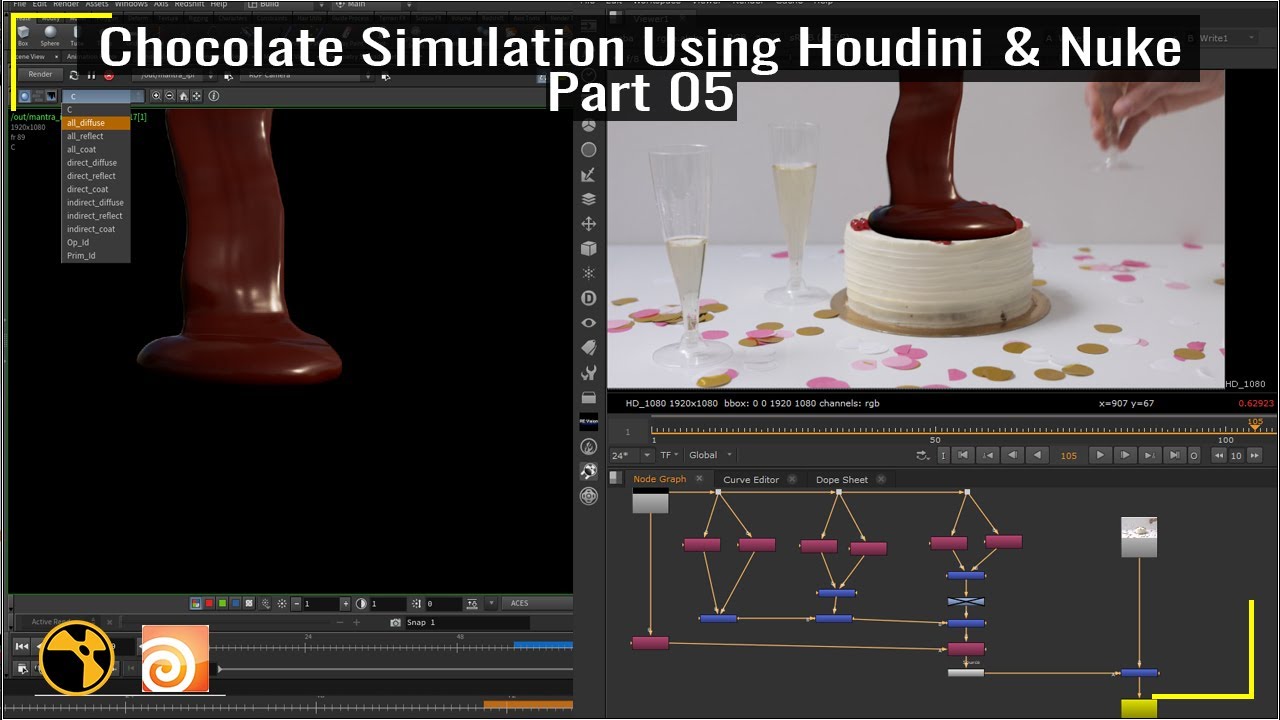The width and height of the screenshot is (1280, 720).
Task: Click the ACES color space button
Action: (x=536, y=604)
